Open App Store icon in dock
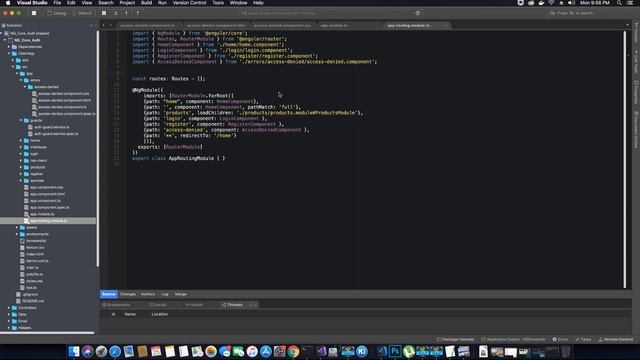 click(266, 351)
